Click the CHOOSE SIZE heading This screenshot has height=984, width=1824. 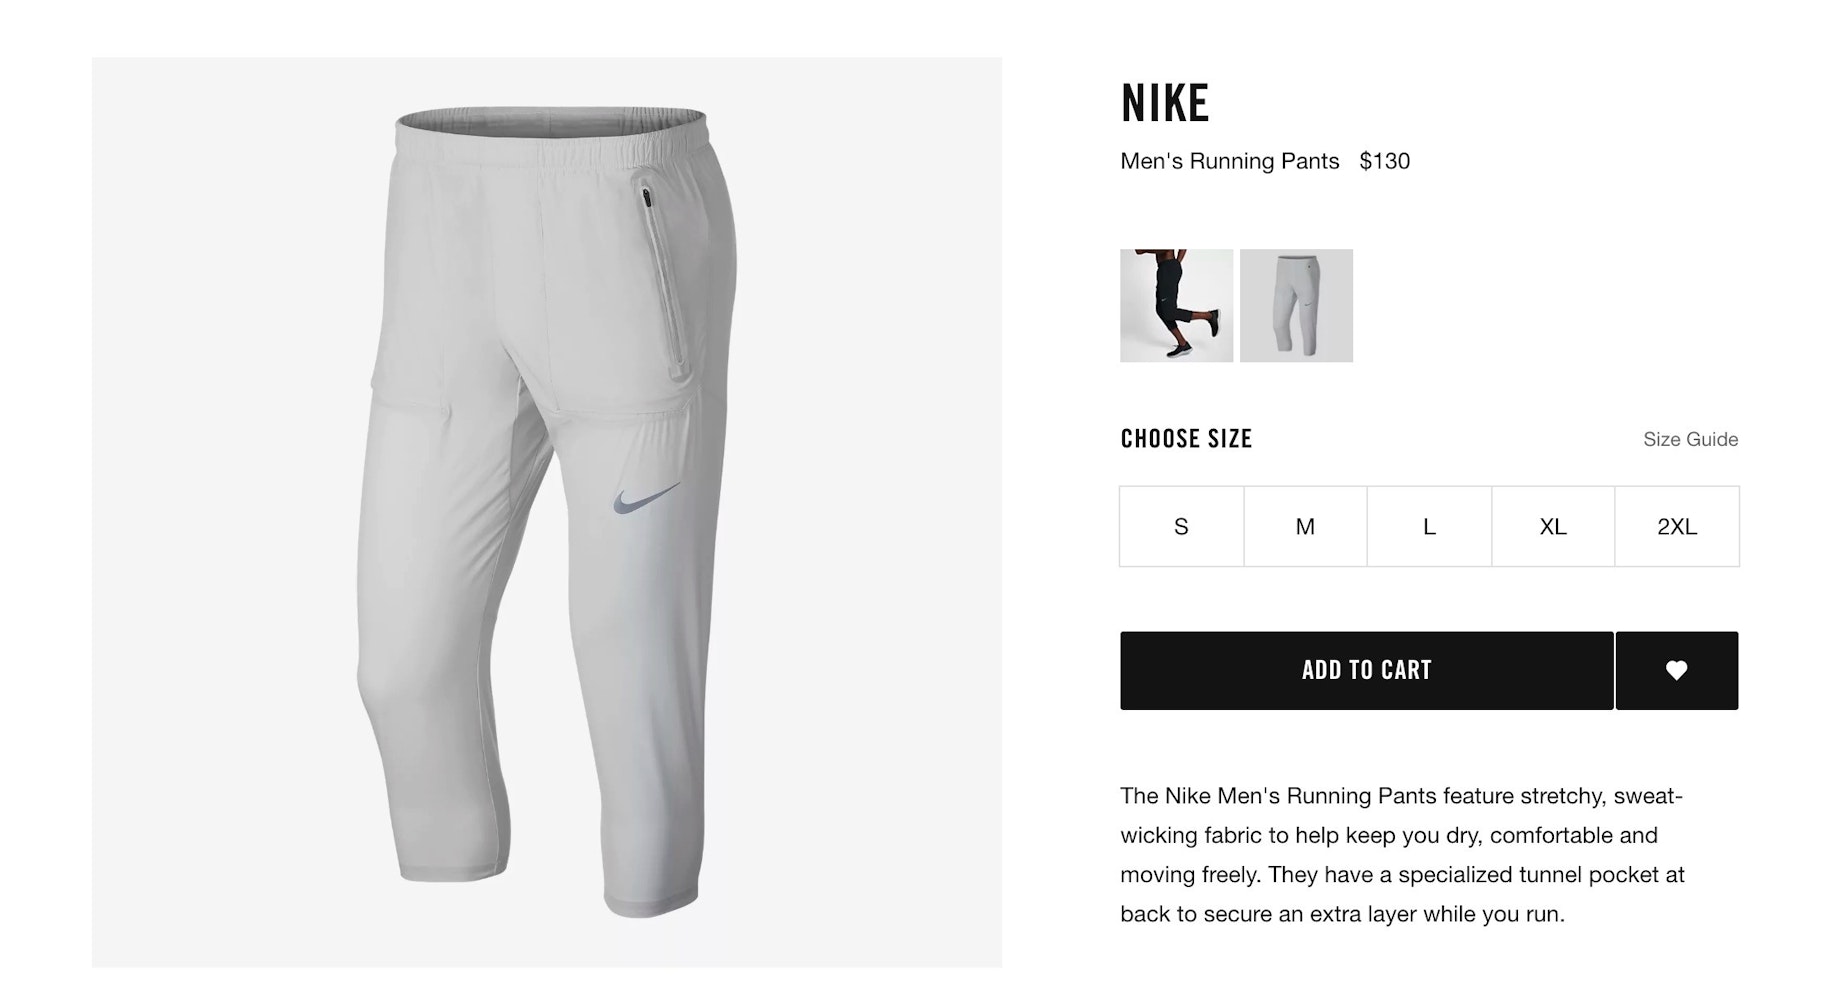tap(1186, 439)
